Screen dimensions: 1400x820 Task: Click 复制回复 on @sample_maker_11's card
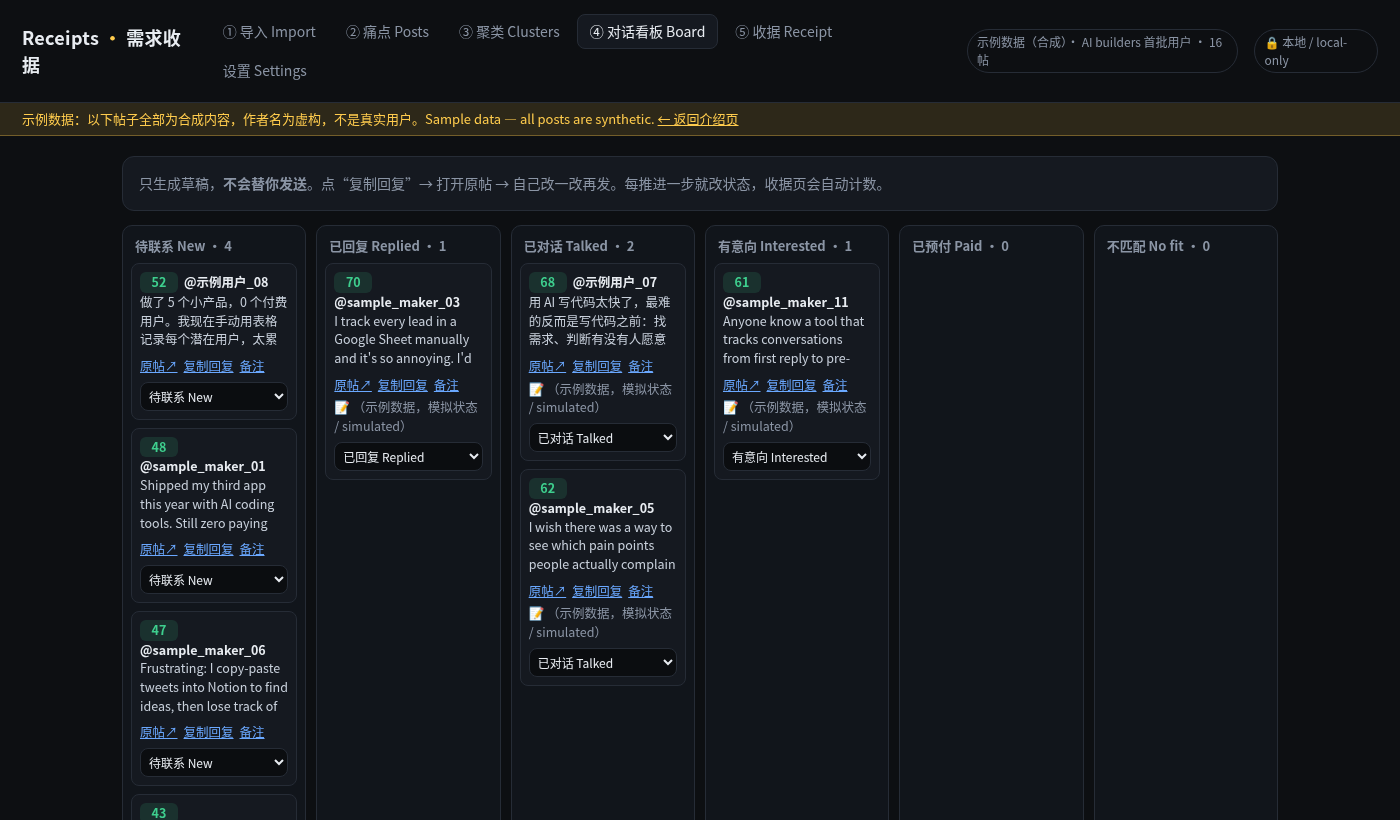(792, 386)
